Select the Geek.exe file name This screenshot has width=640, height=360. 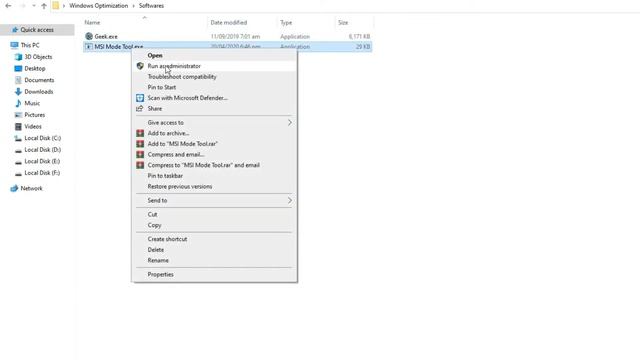tap(106, 36)
